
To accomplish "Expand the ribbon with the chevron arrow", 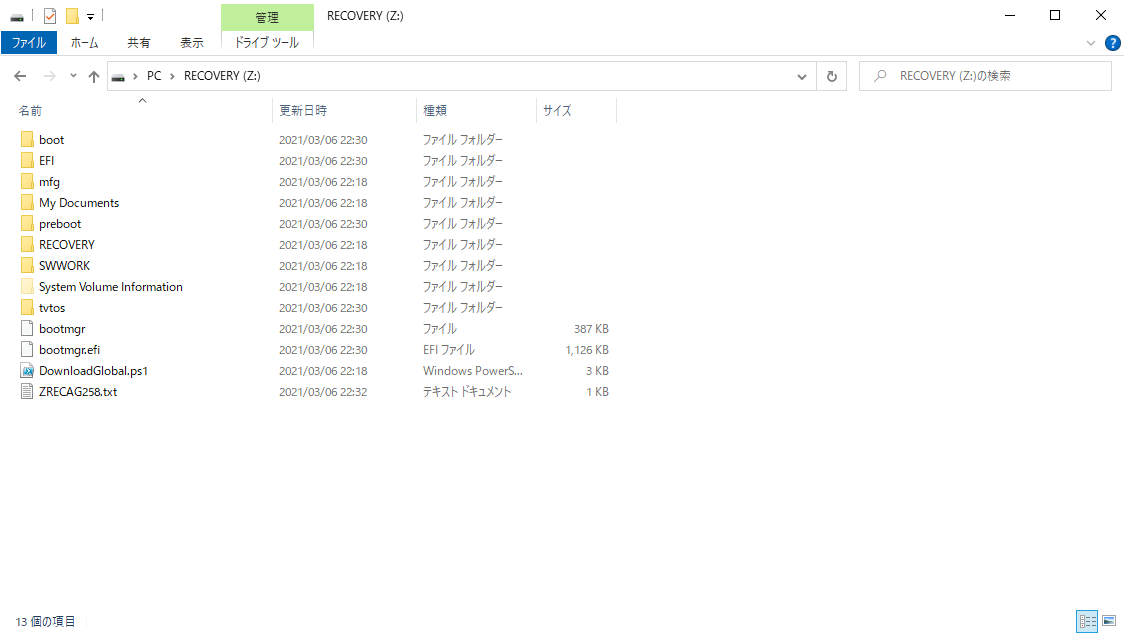I will [1091, 42].
